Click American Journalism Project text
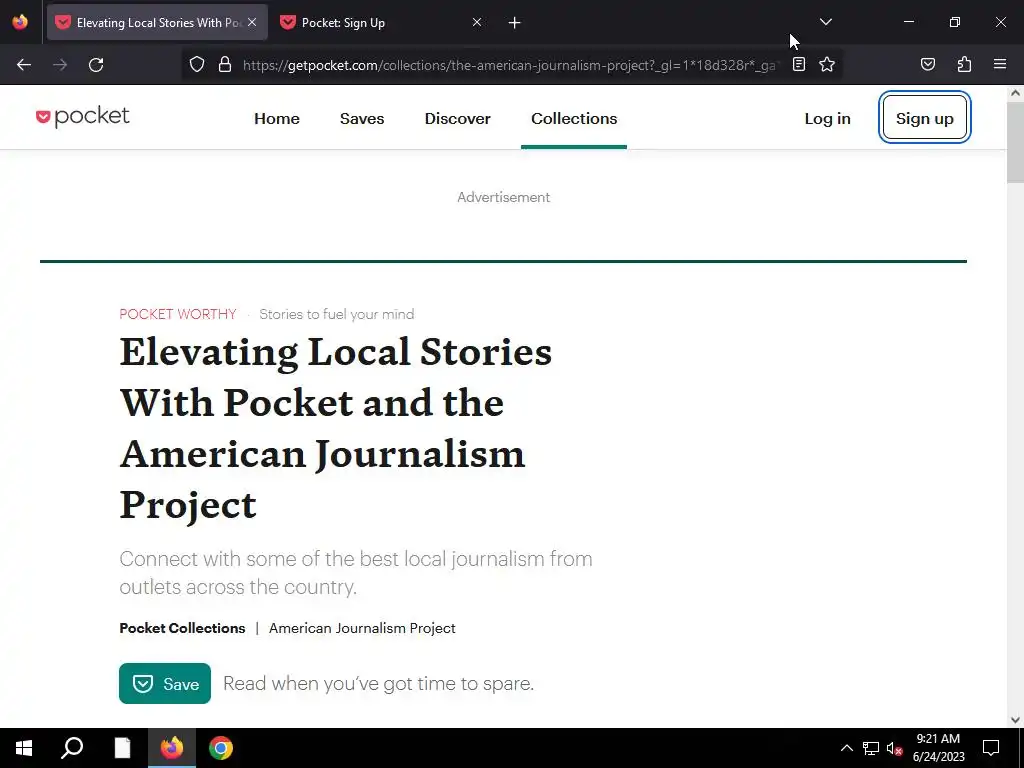Image resolution: width=1024 pixels, height=768 pixels. [362, 628]
